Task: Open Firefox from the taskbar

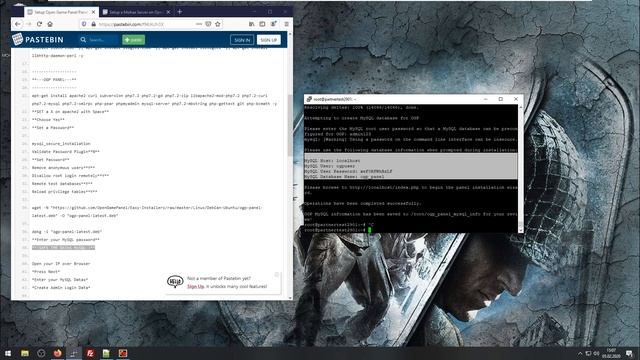Action: [x=58, y=353]
